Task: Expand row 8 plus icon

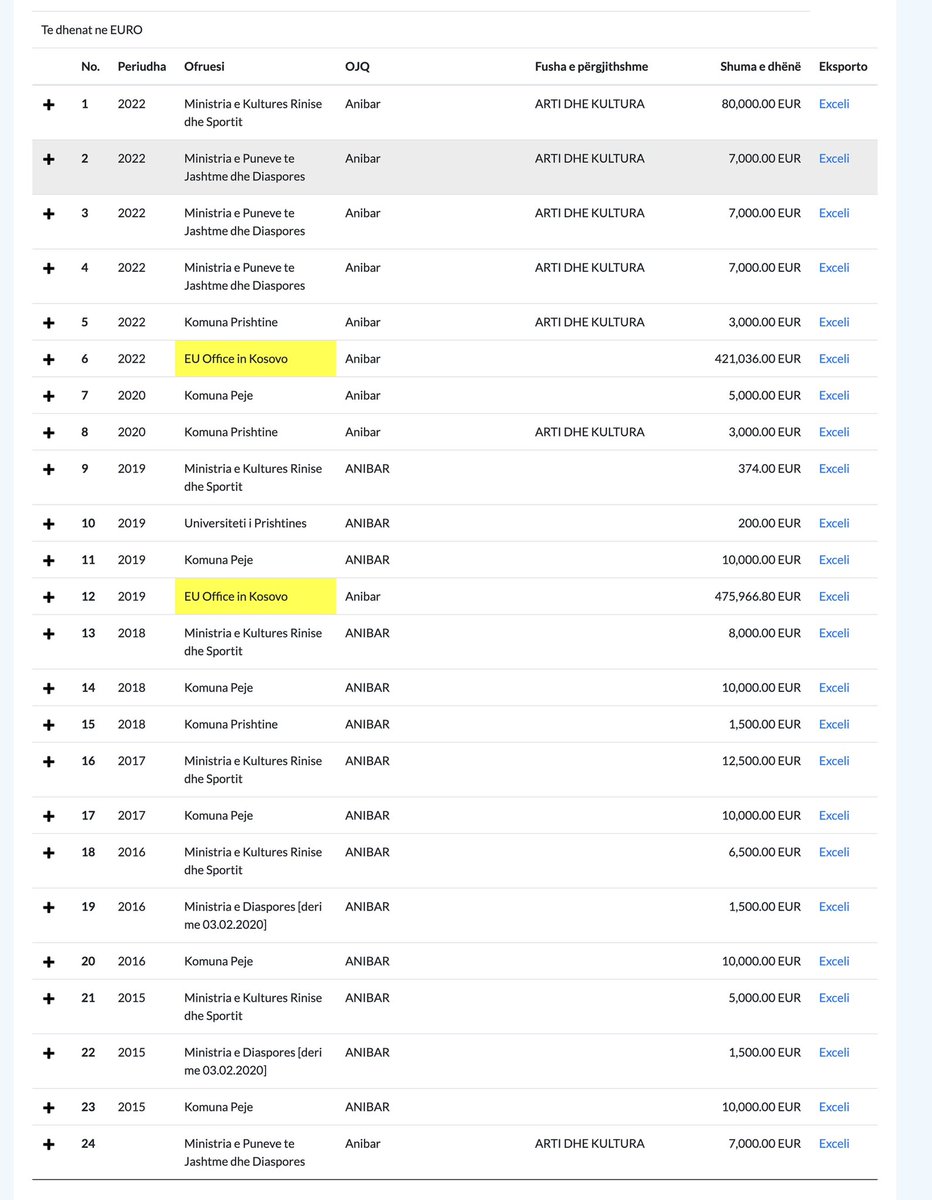Action: (49, 433)
